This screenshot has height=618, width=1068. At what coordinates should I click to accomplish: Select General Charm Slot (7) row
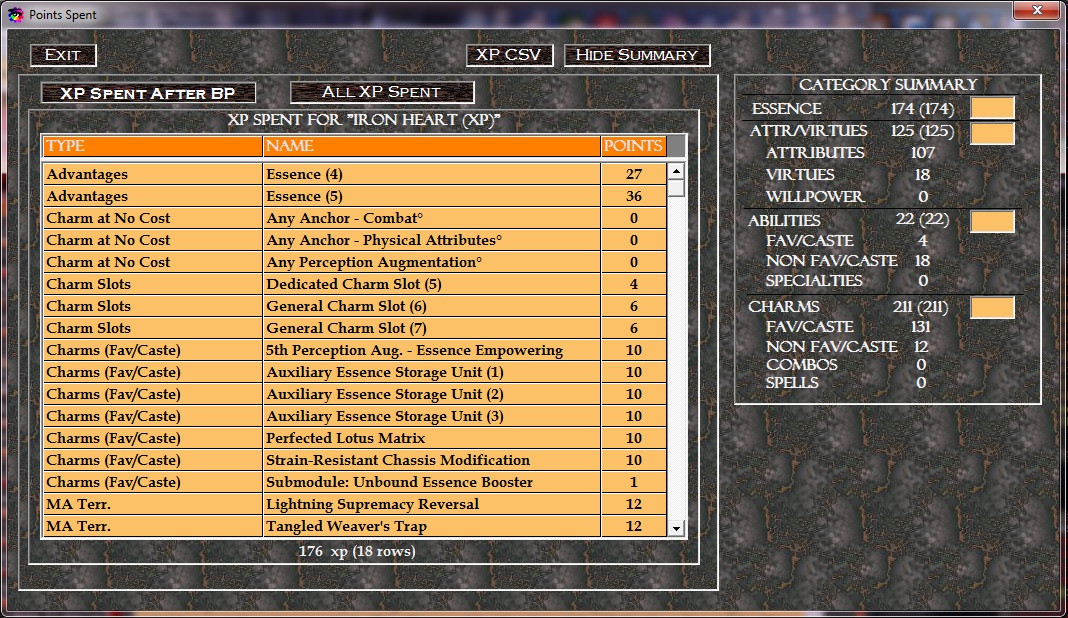coord(355,328)
